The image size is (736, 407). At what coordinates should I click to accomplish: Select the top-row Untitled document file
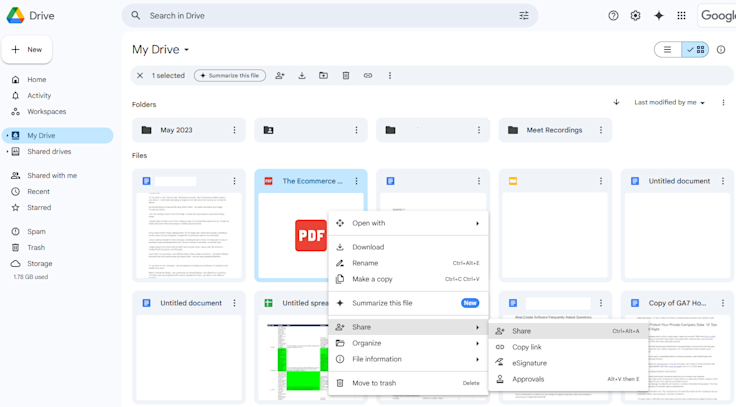coord(677,225)
